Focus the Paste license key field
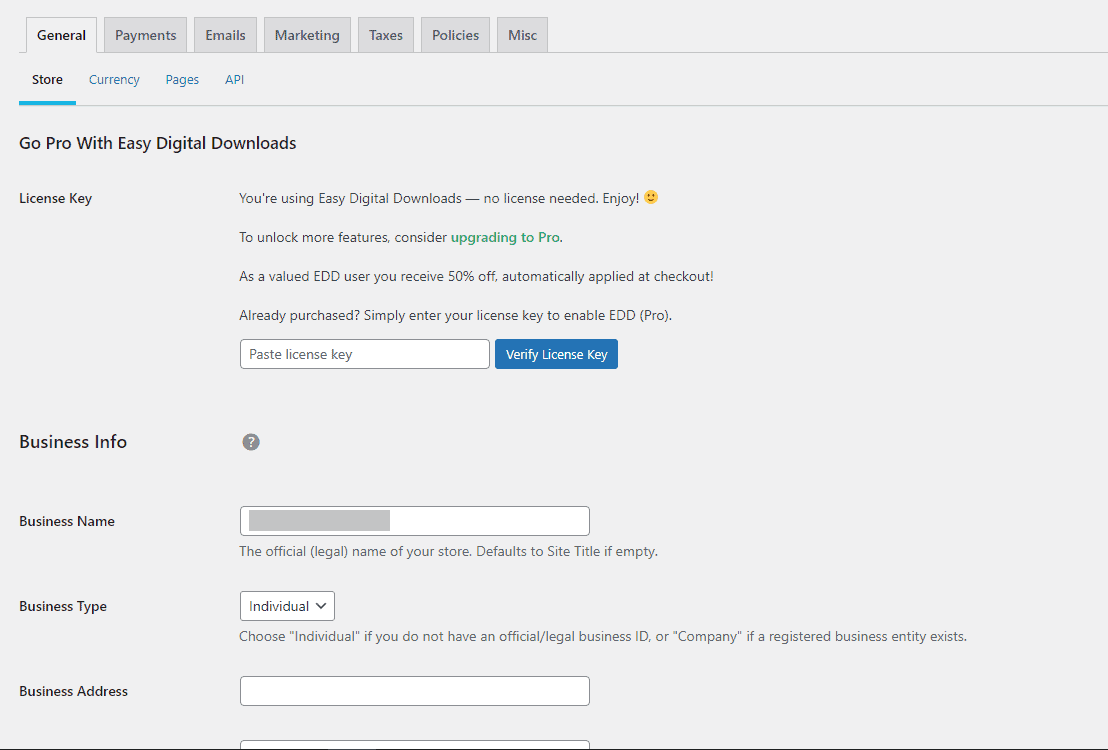Screen dimensions: 1108x750 [364, 354]
